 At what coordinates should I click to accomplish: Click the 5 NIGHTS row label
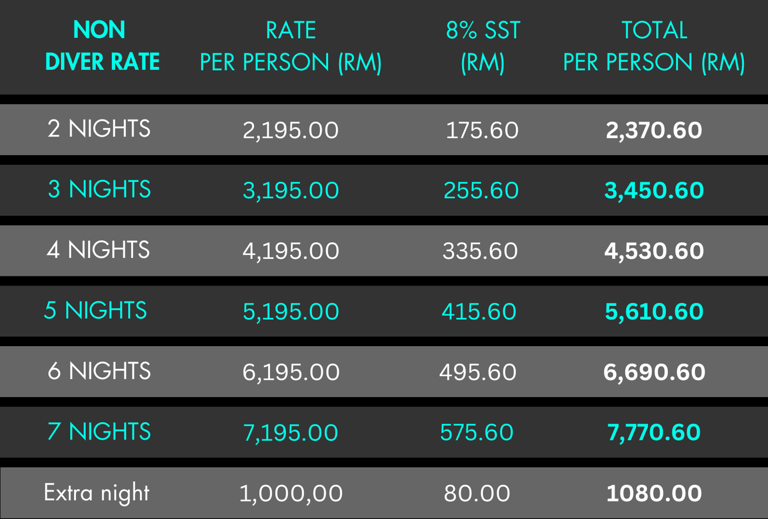click(95, 311)
